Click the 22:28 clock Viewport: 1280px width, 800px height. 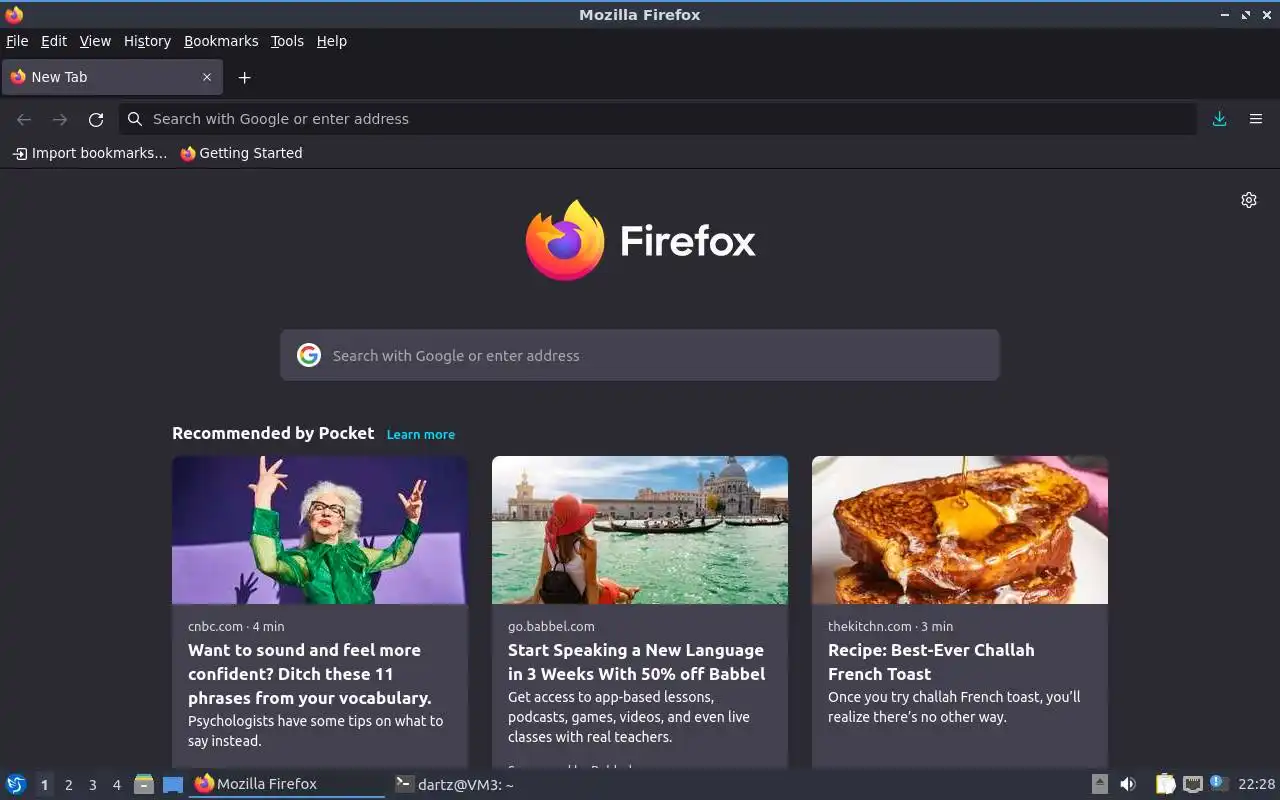(1257, 784)
